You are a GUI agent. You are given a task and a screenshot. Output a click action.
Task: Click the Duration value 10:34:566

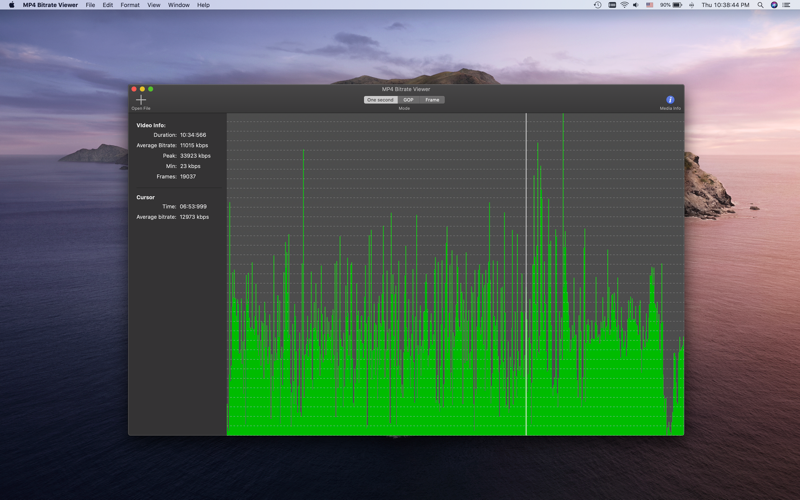193,135
